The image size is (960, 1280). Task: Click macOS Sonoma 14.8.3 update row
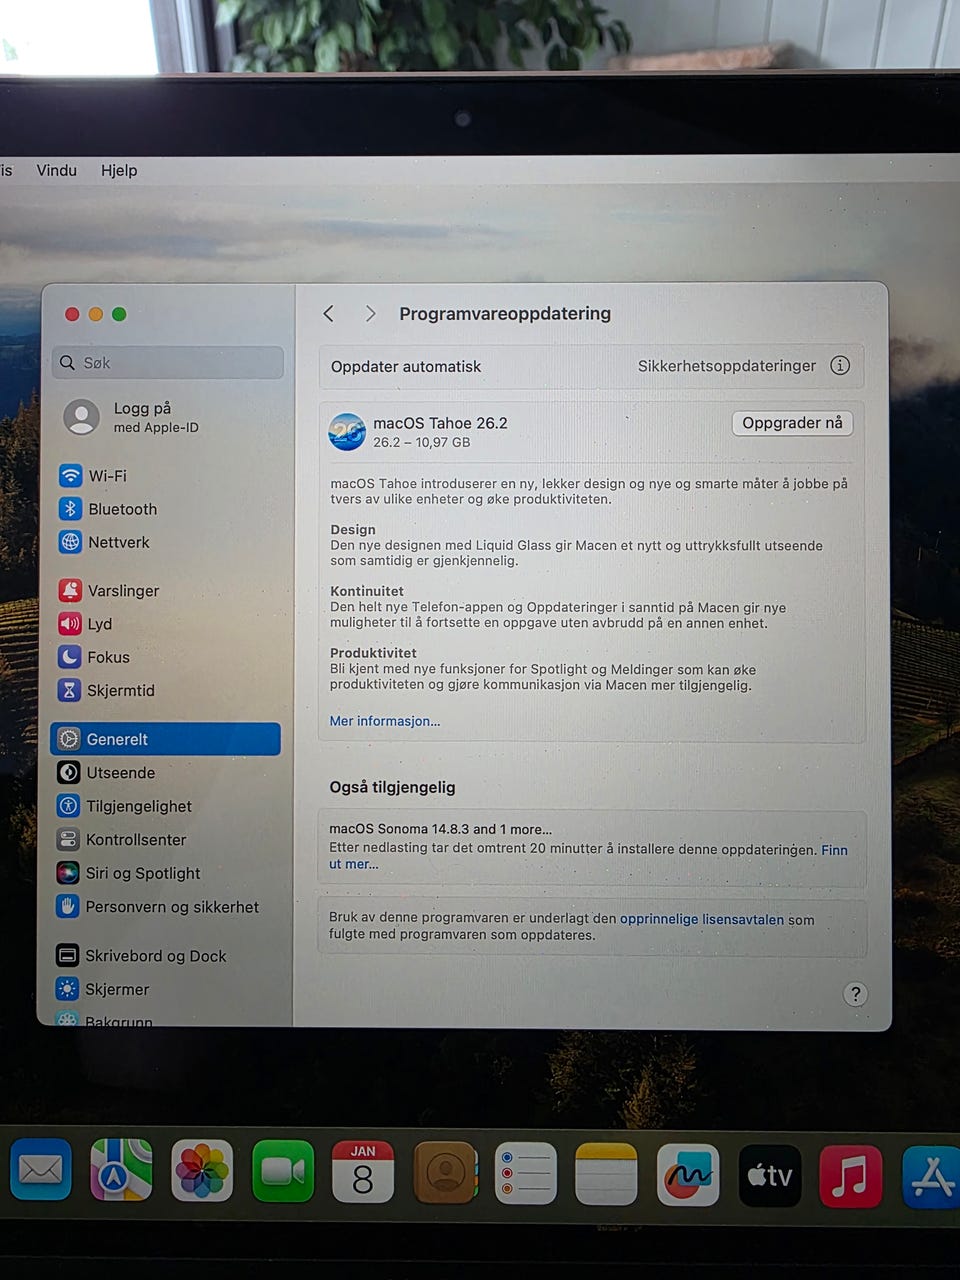[592, 847]
